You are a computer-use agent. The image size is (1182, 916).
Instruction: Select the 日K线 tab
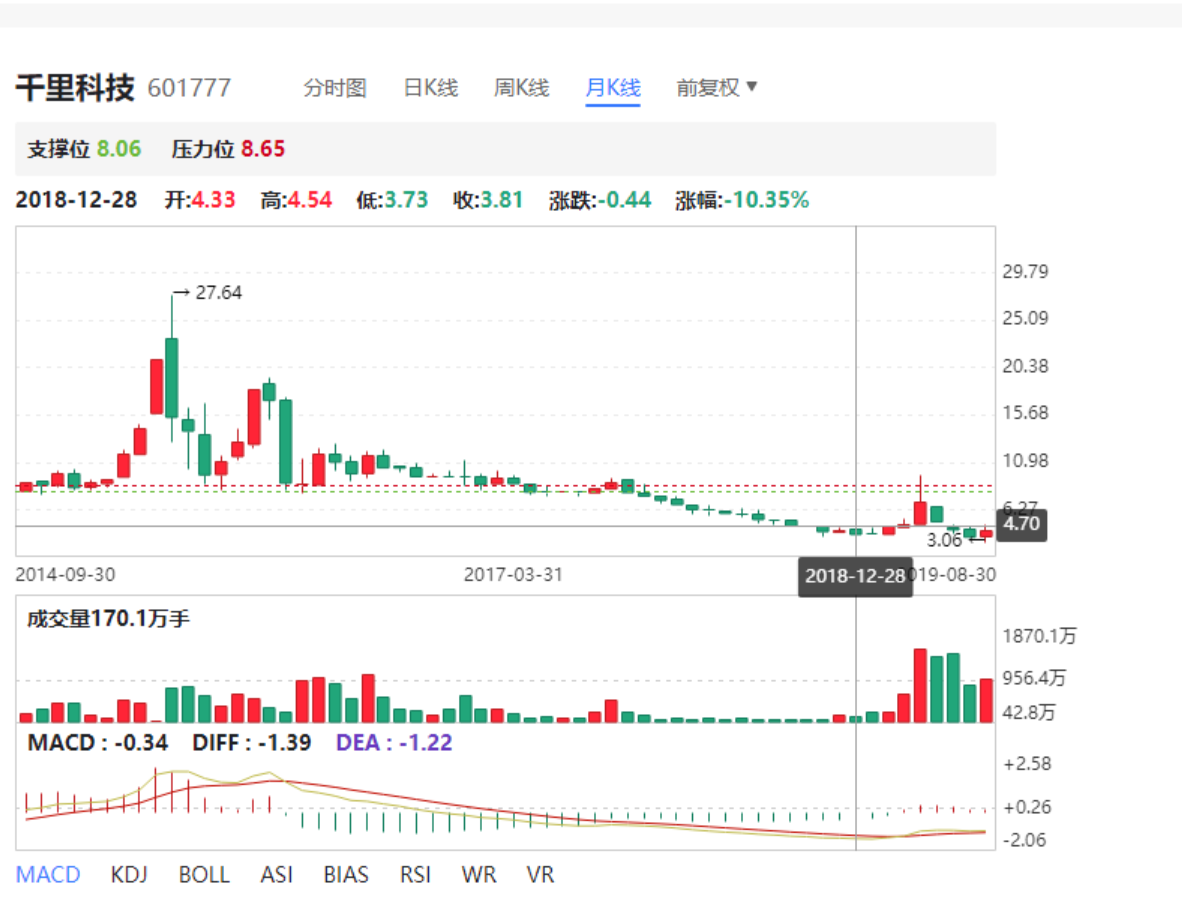[430, 88]
